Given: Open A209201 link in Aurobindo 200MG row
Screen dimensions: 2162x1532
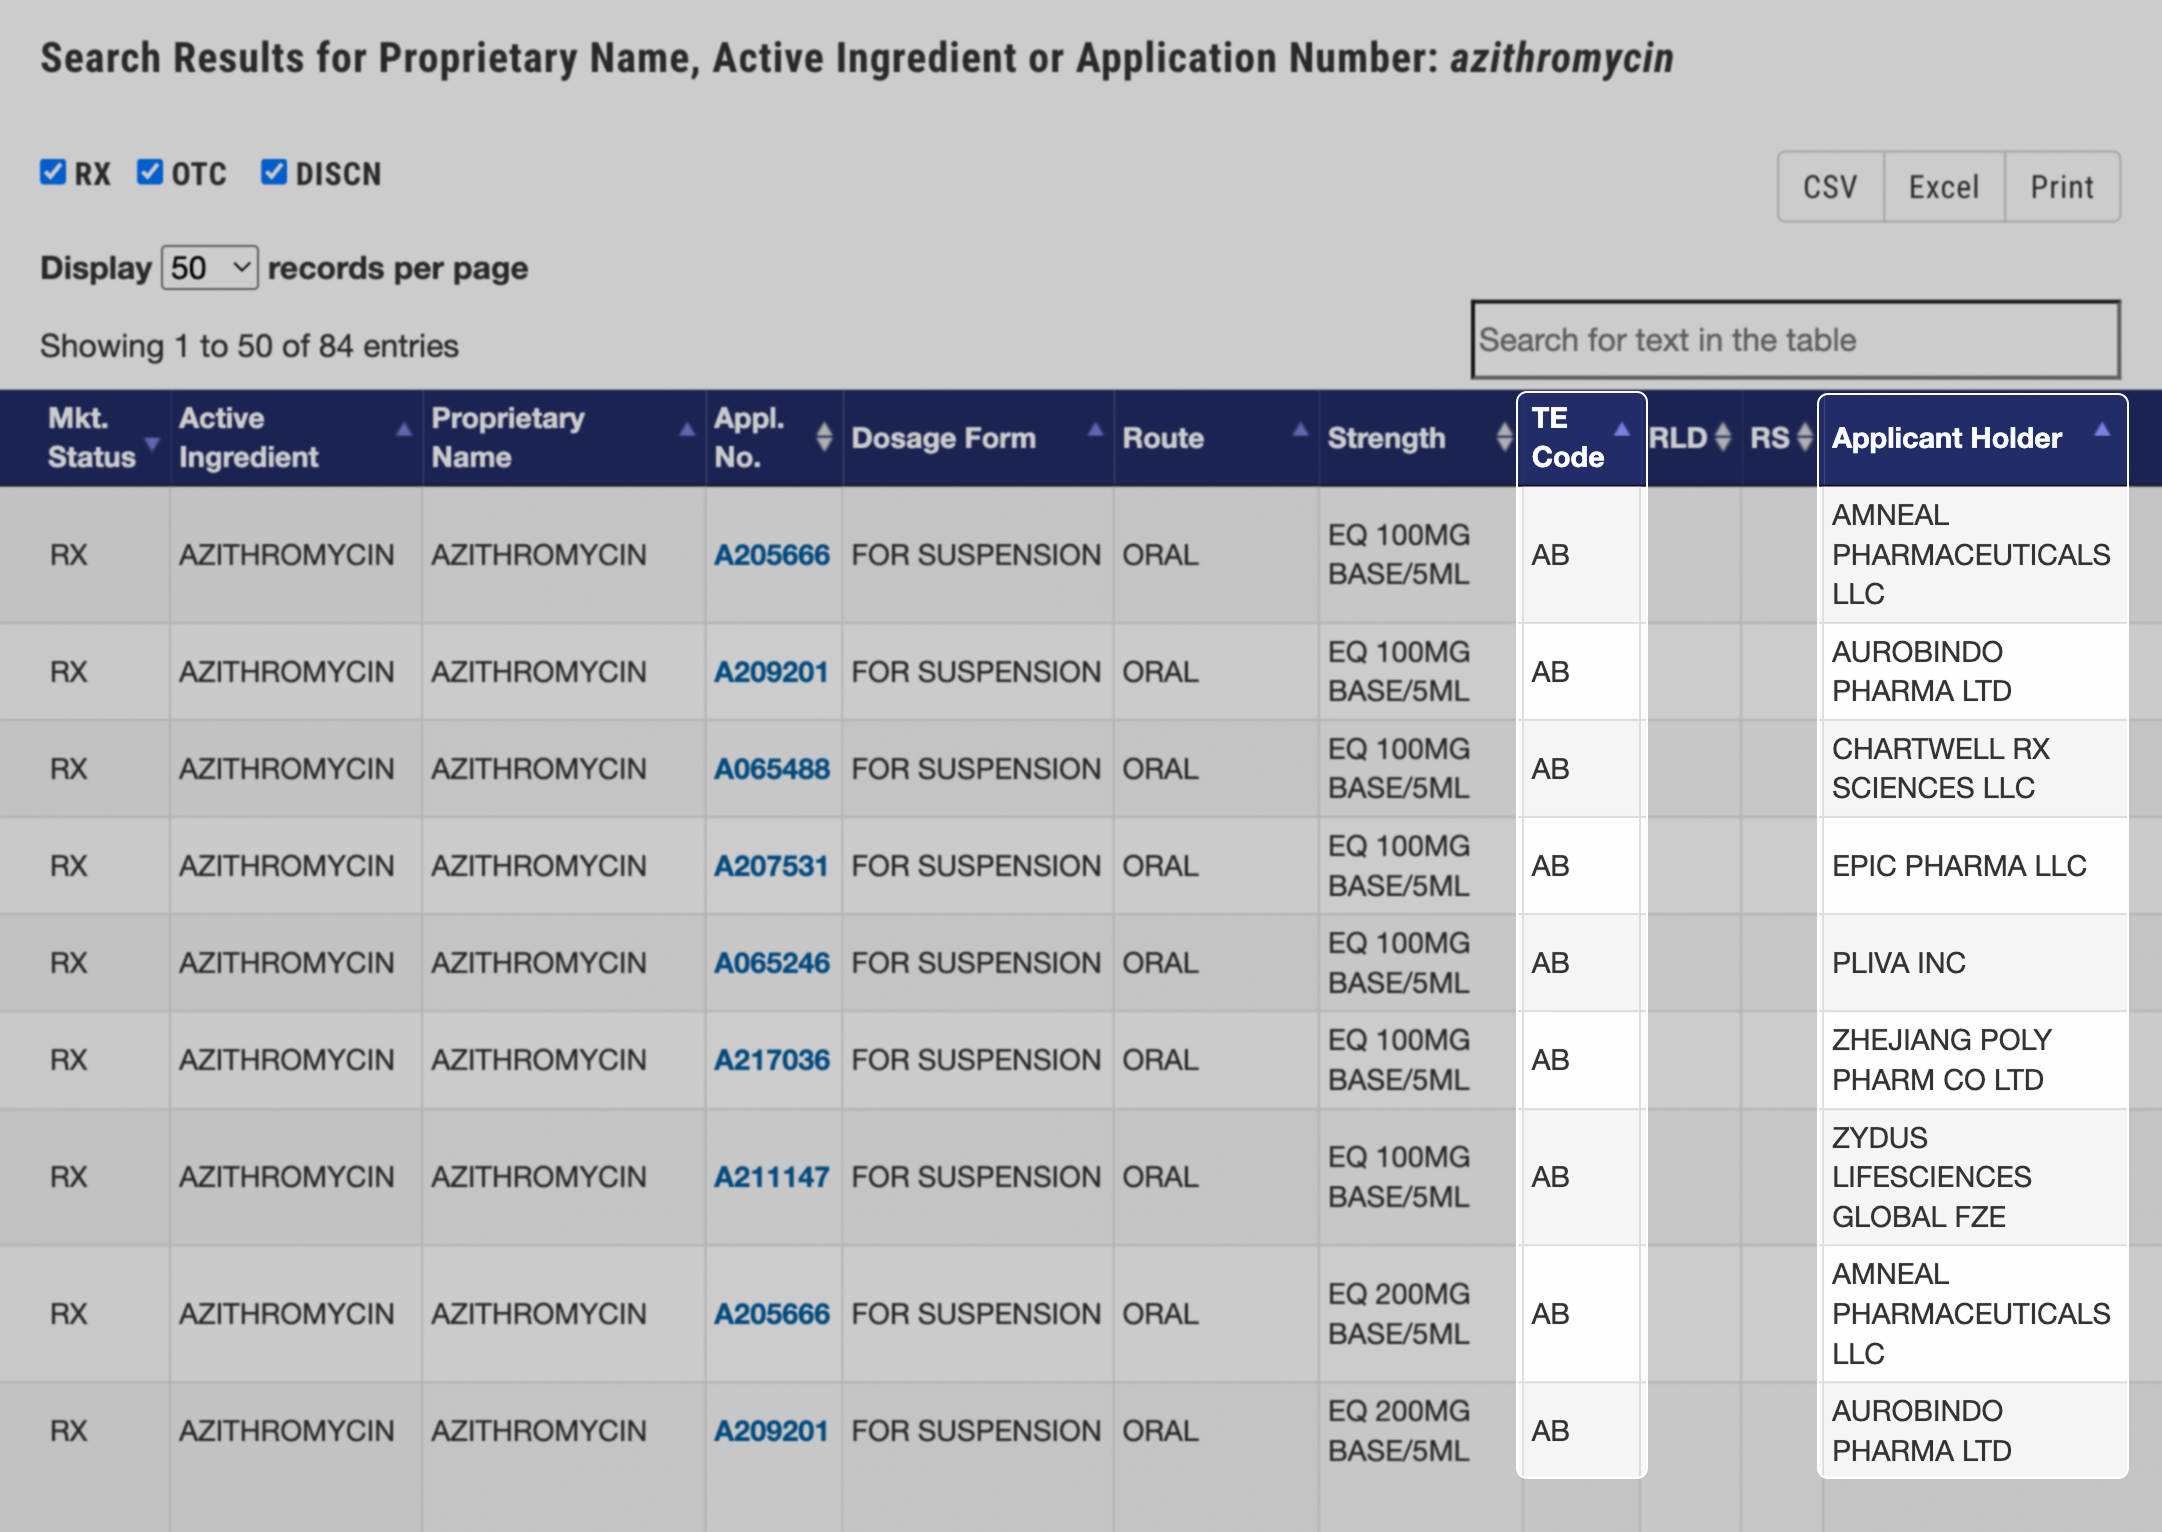Looking at the screenshot, I should 771,1431.
